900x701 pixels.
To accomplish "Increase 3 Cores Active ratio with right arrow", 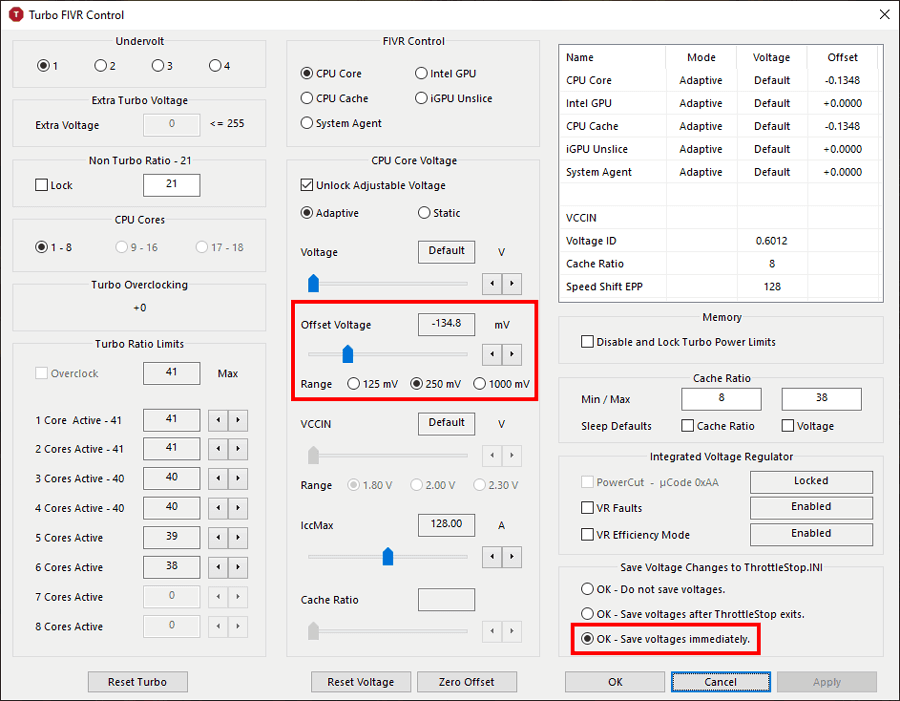I will 238,478.
